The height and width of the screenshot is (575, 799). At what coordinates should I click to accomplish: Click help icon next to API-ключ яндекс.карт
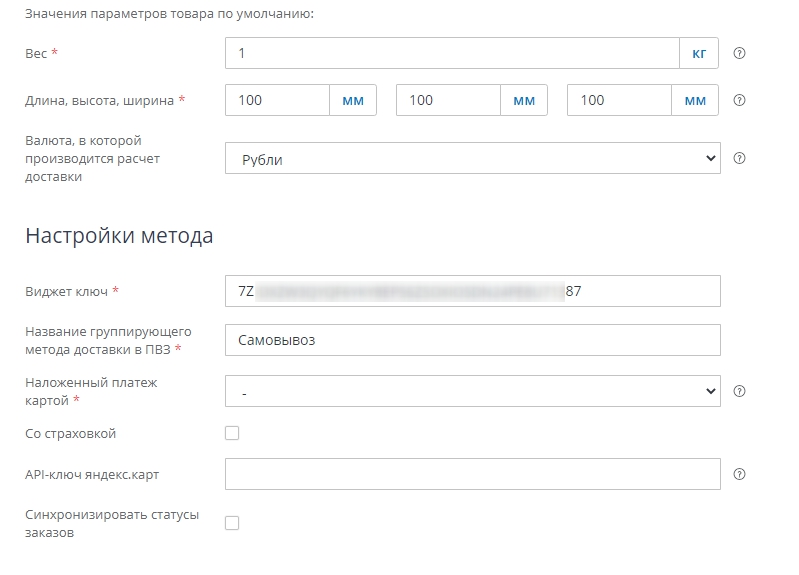[740, 474]
